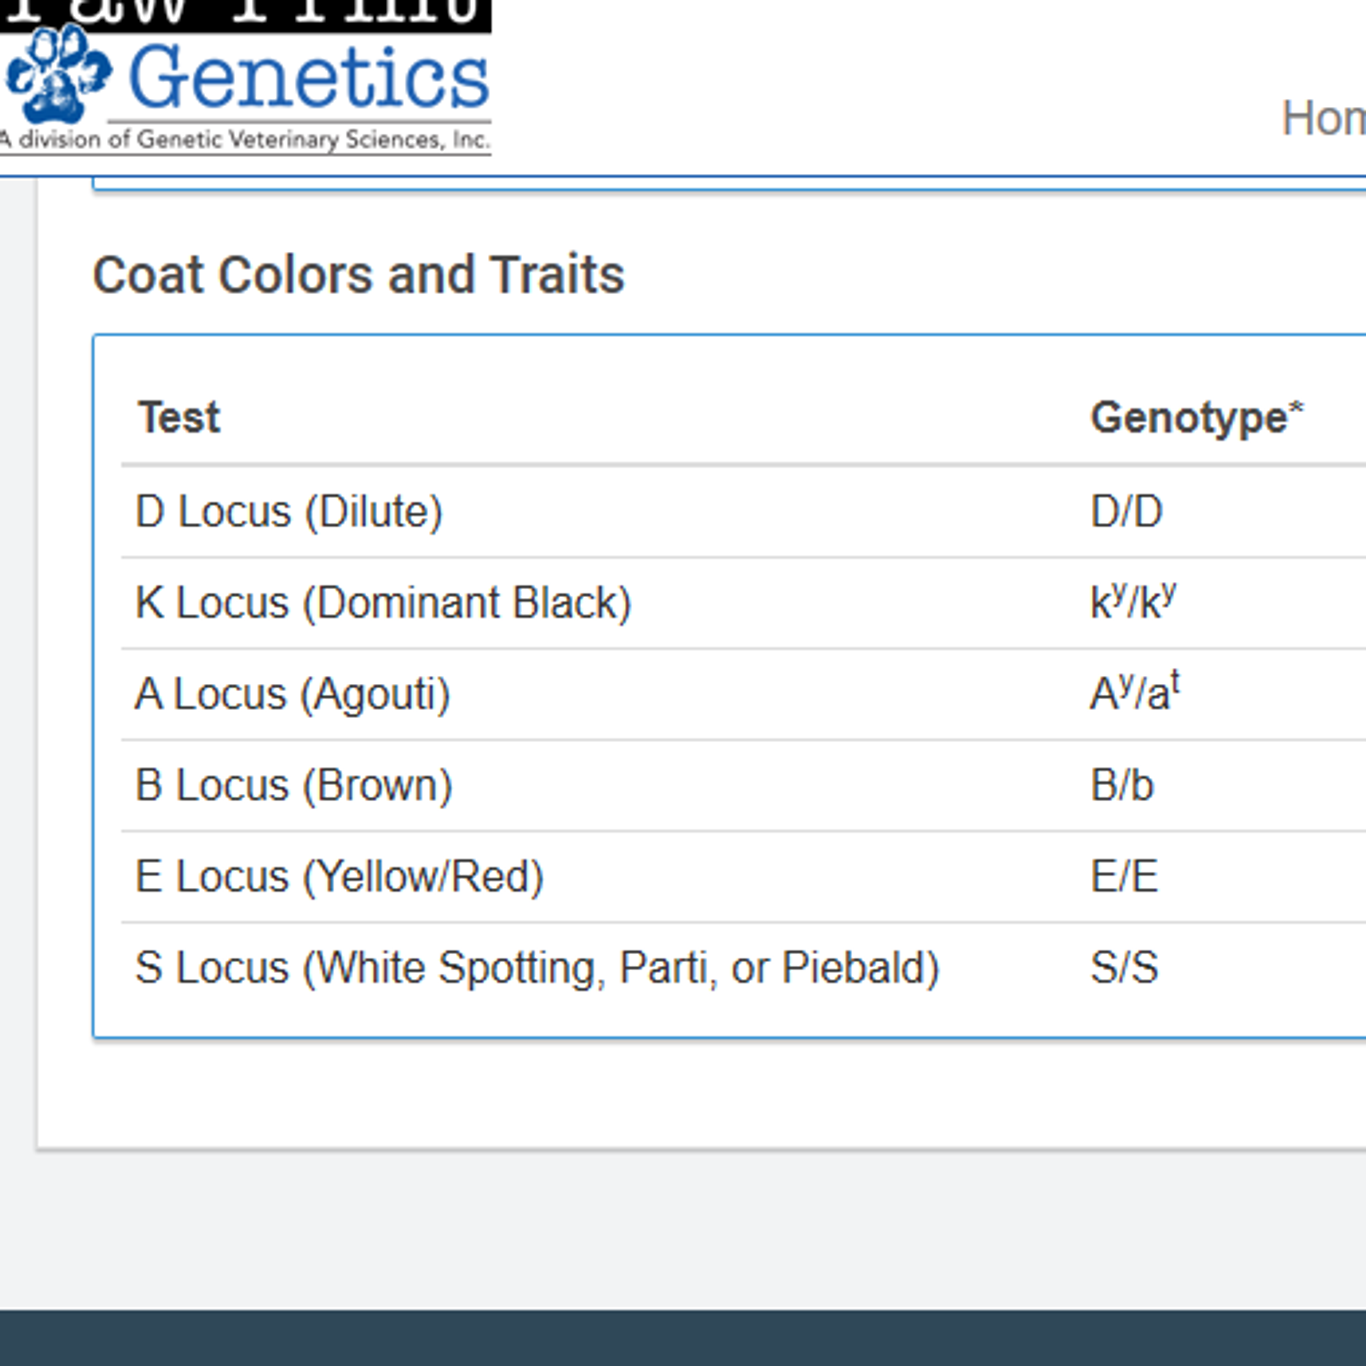Click the B/b genotype value
The width and height of the screenshot is (1366, 1366).
coord(1122,785)
